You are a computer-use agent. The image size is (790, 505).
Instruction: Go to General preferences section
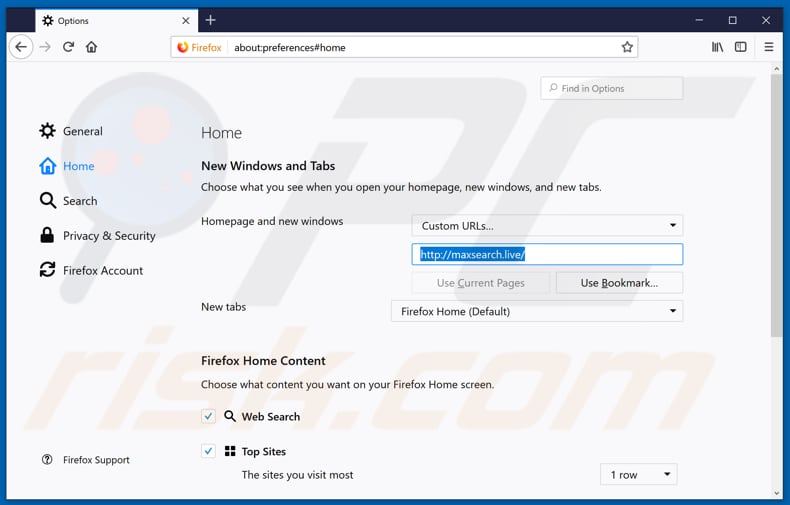pos(82,131)
